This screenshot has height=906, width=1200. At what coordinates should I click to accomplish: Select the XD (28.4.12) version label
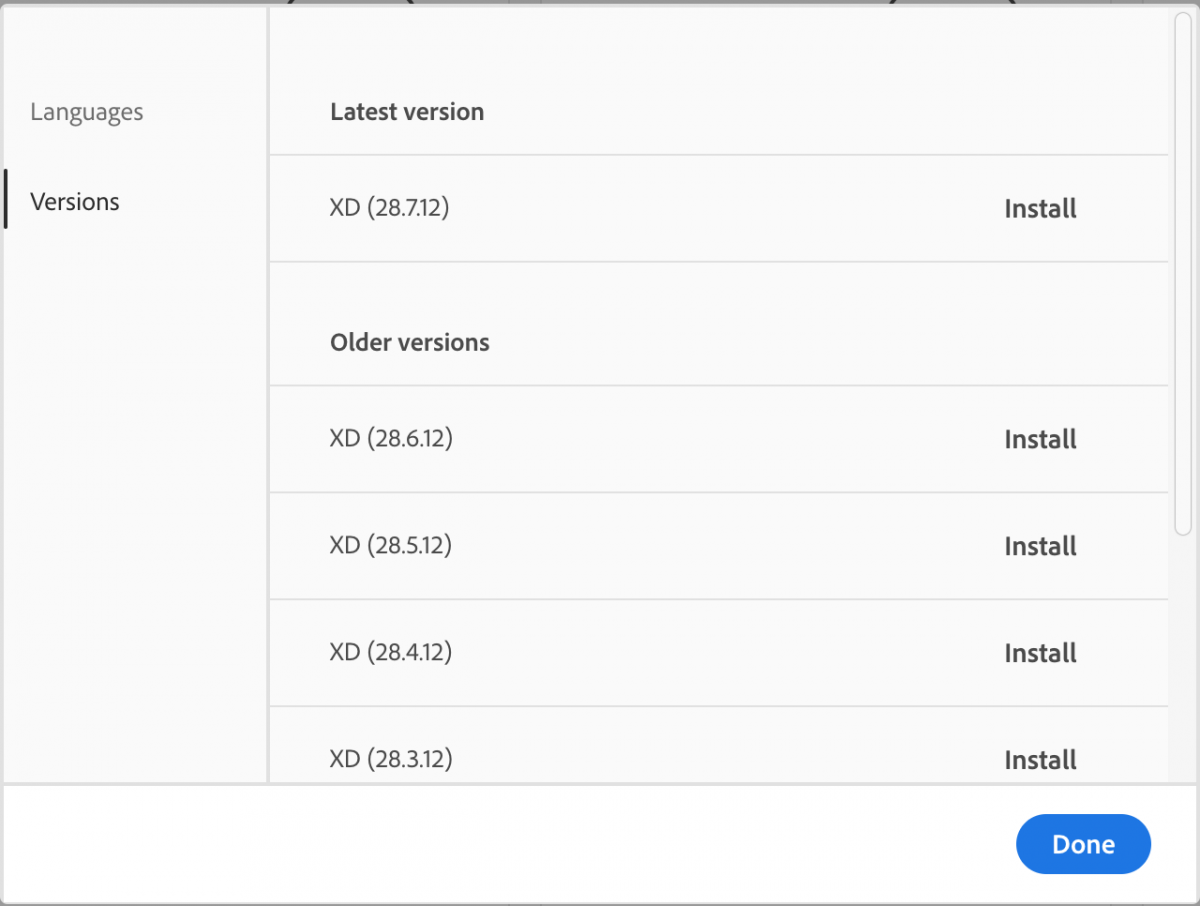[391, 653]
